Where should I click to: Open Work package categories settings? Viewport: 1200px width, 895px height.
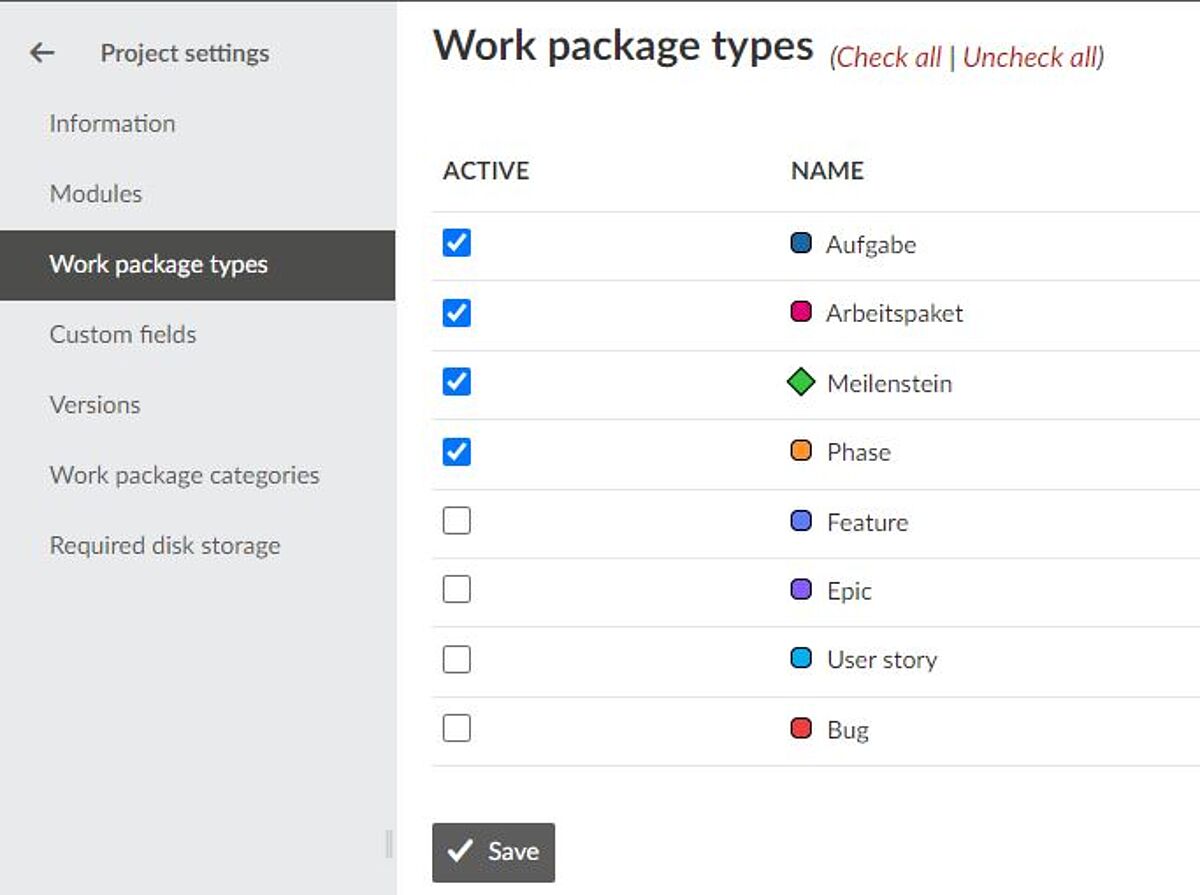[185, 475]
